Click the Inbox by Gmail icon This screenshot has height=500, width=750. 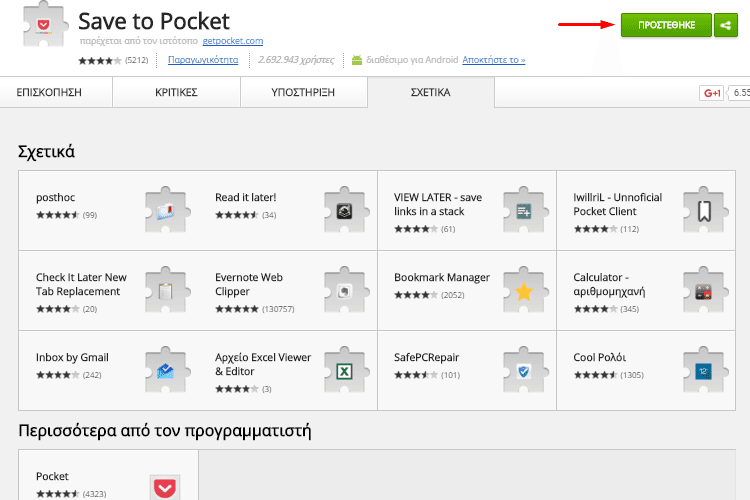pyautogui.click(x=166, y=370)
